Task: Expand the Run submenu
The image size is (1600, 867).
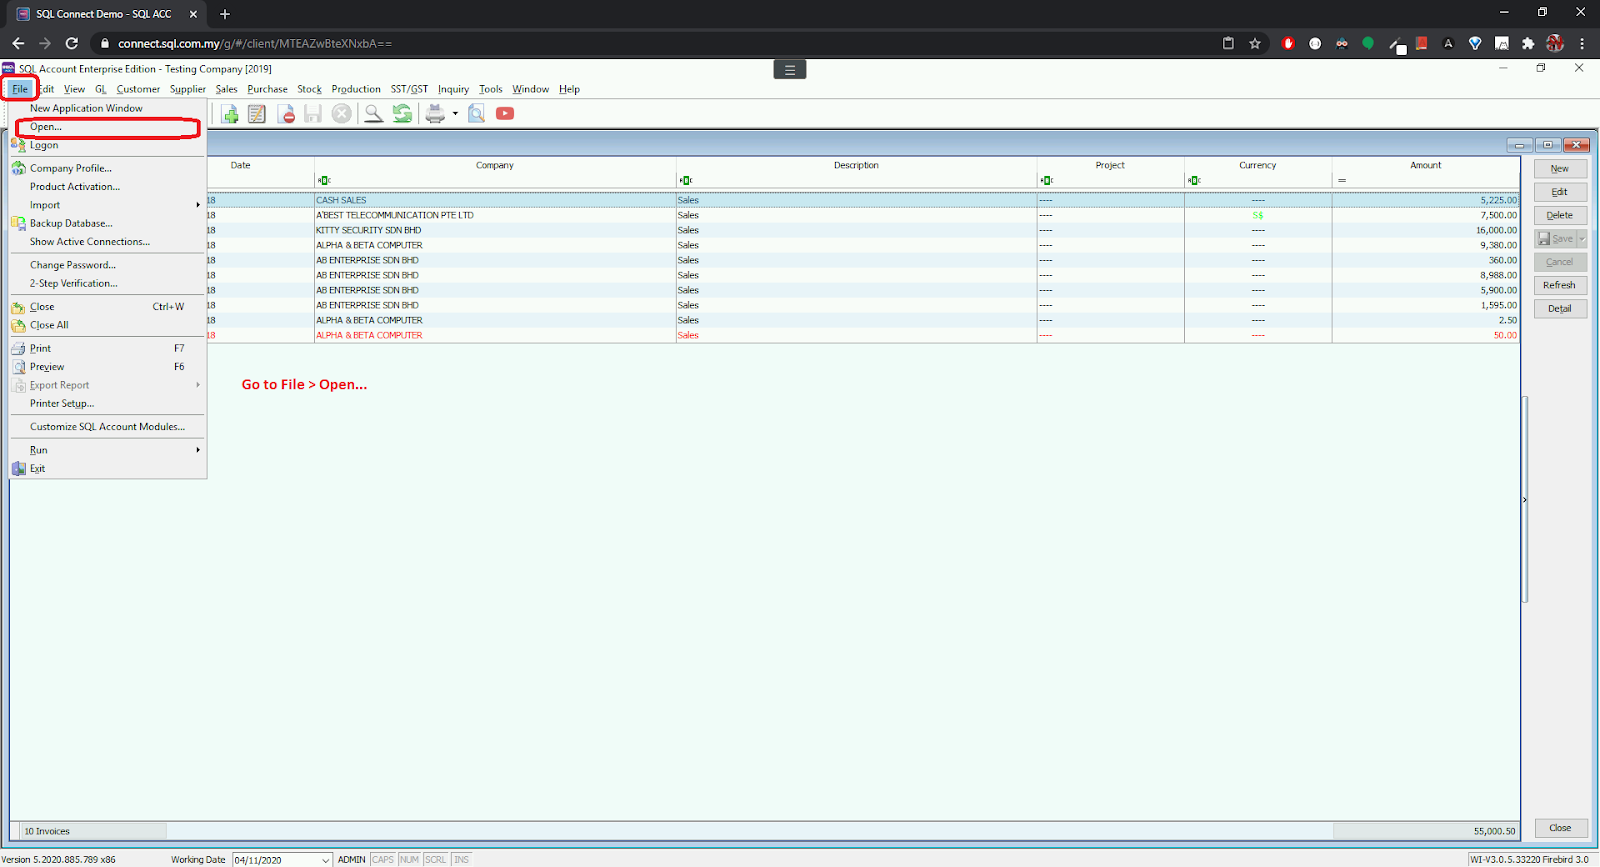Action: tap(108, 450)
